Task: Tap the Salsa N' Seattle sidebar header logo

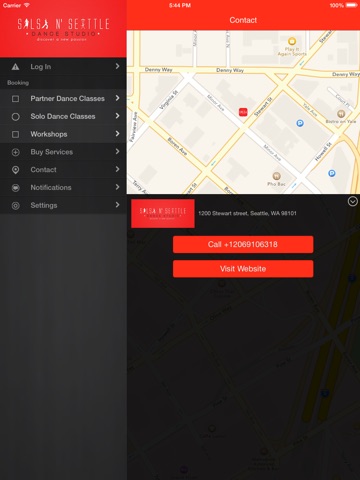Action: (63, 29)
